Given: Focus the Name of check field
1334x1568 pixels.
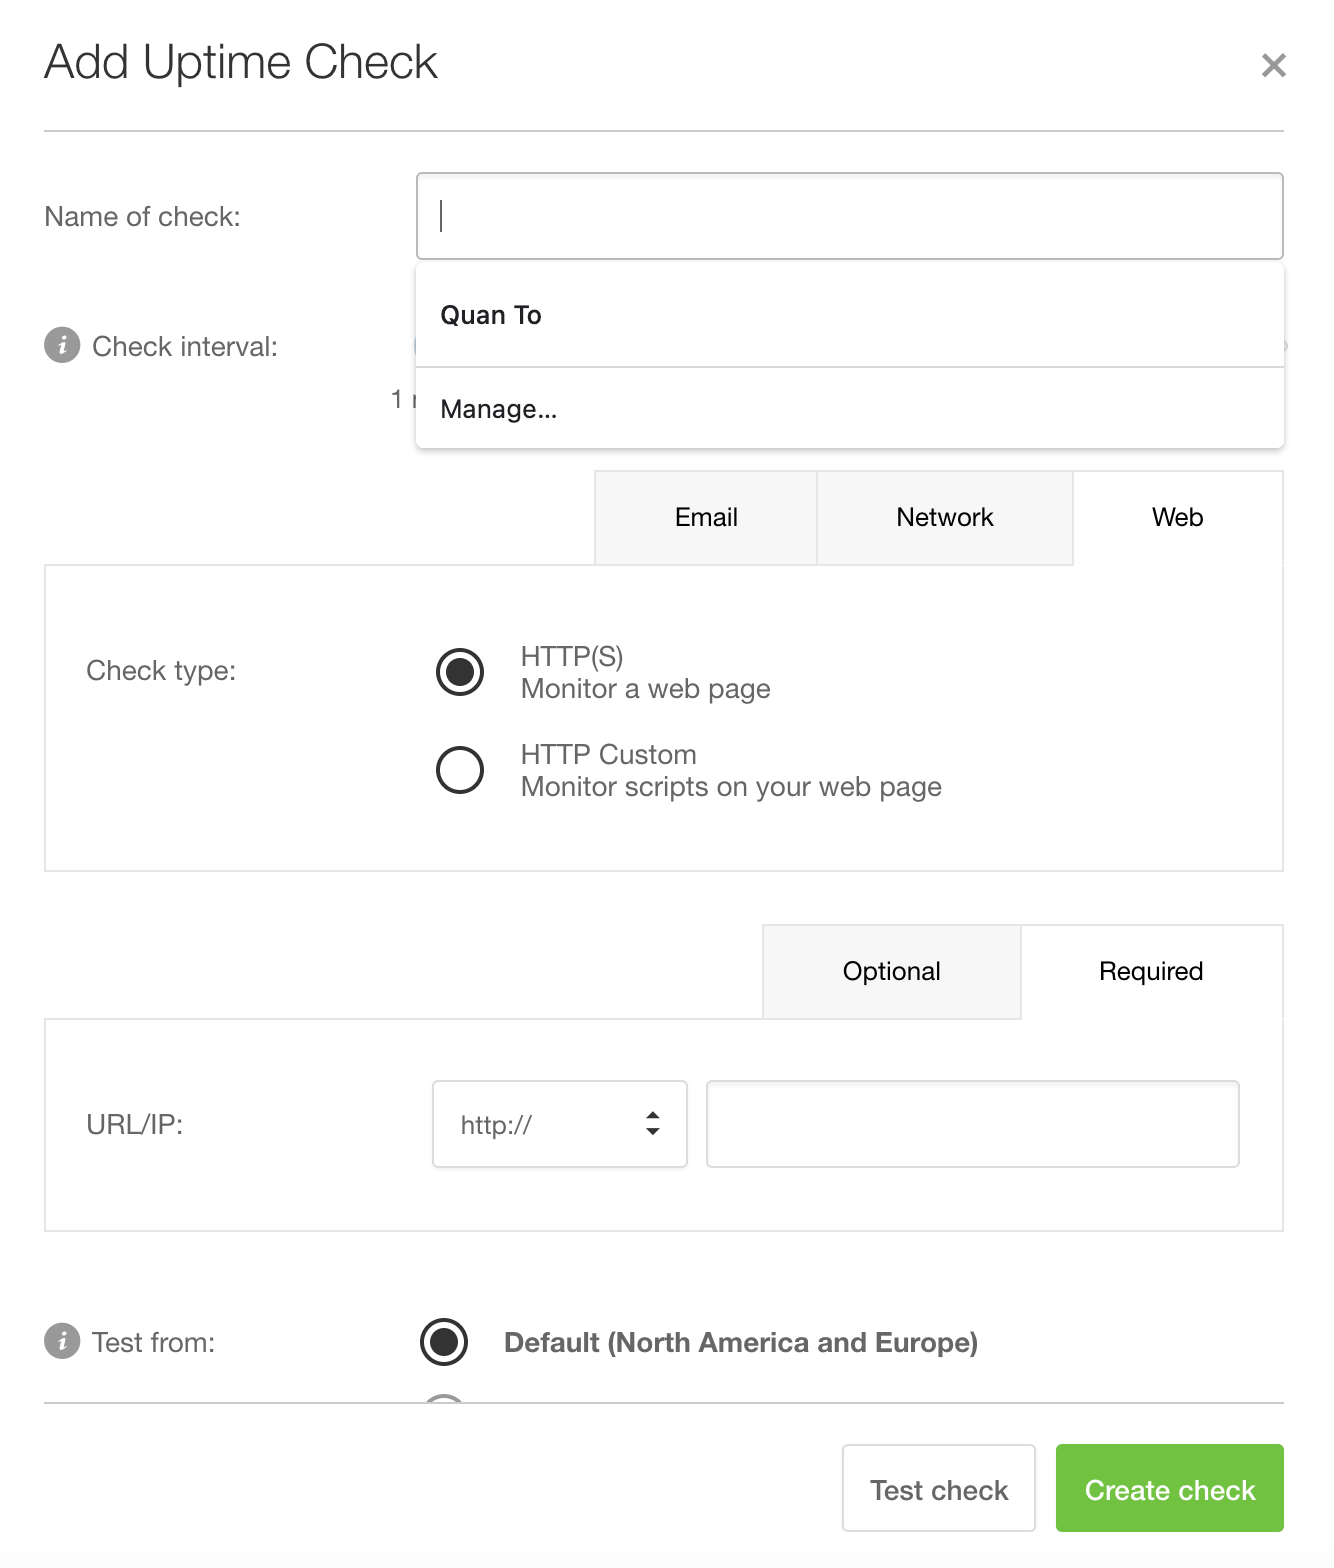Looking at the screenshot, I should click(849, 216).
